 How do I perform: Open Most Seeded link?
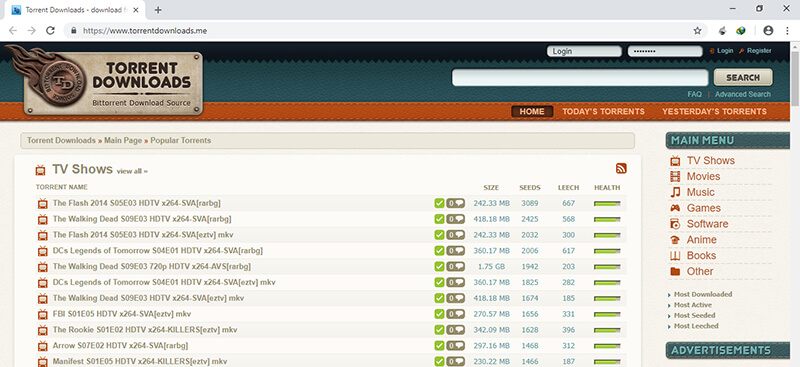click(x=695, y=315)
